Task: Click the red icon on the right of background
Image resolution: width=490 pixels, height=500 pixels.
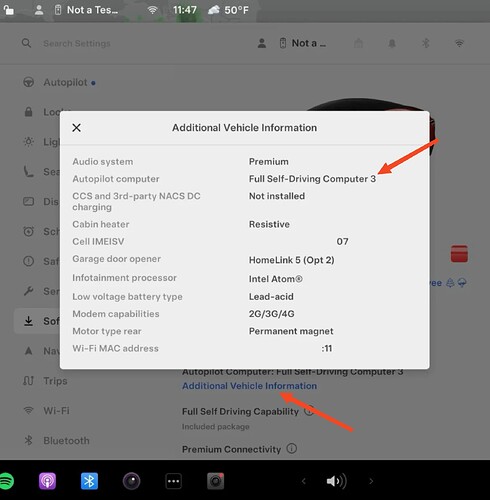Action: coord(459,254)
